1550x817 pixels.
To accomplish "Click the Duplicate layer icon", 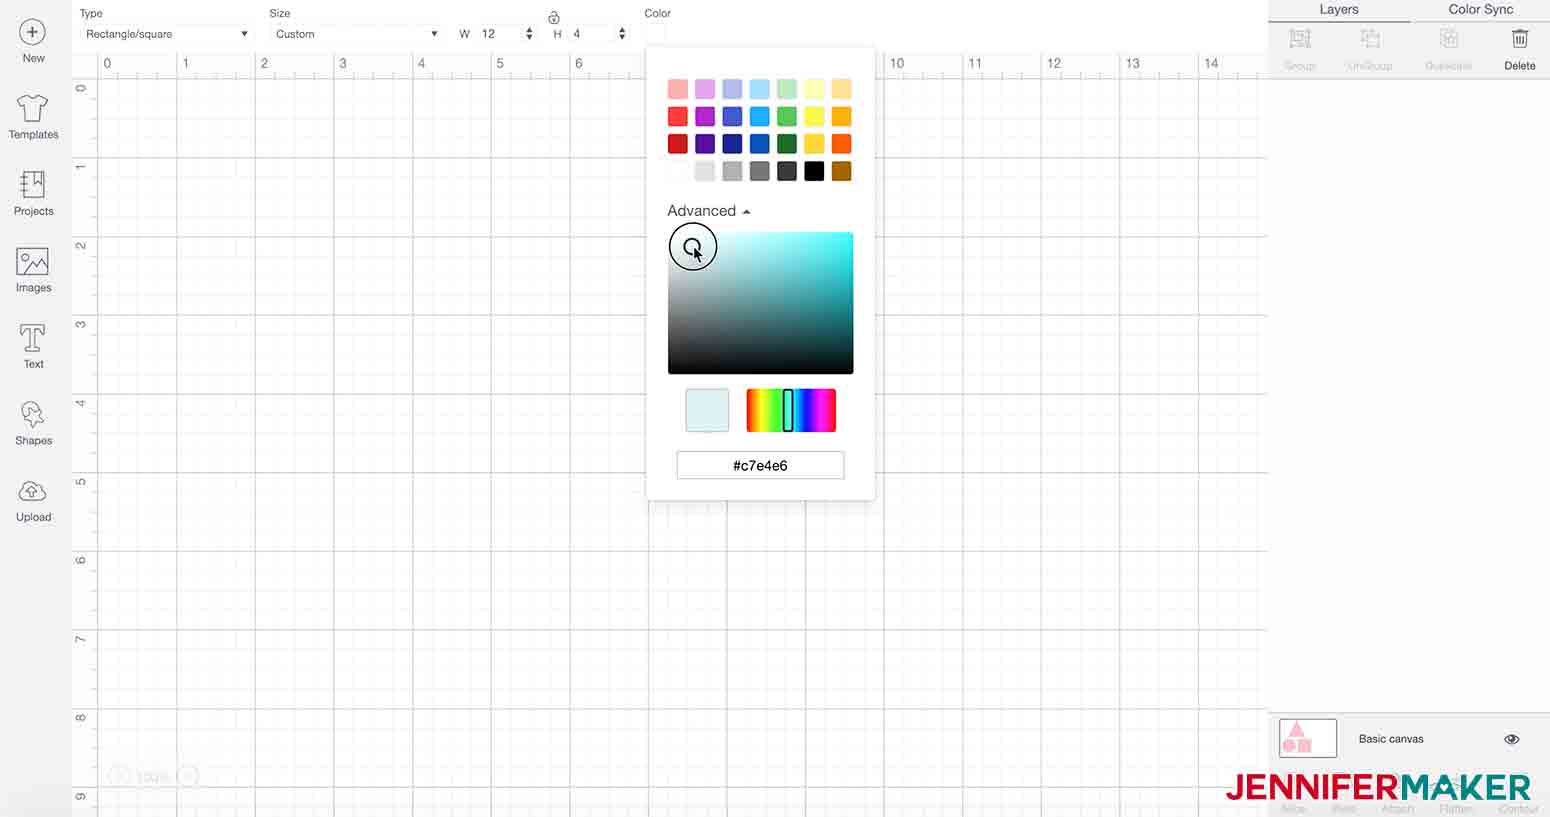I will [1448, 39].
